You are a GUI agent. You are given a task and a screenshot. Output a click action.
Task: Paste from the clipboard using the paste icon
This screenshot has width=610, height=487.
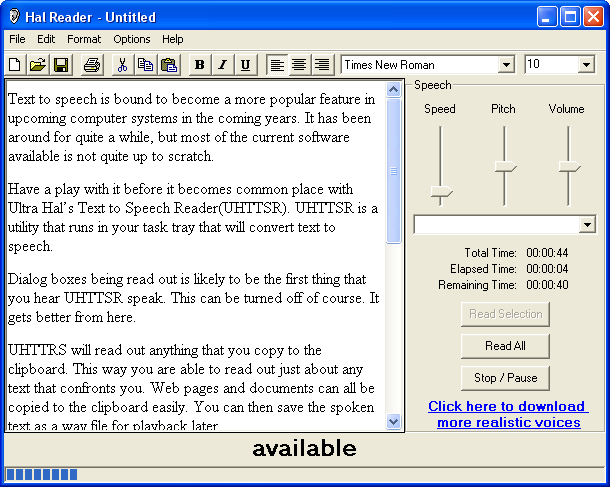point(169,65)
